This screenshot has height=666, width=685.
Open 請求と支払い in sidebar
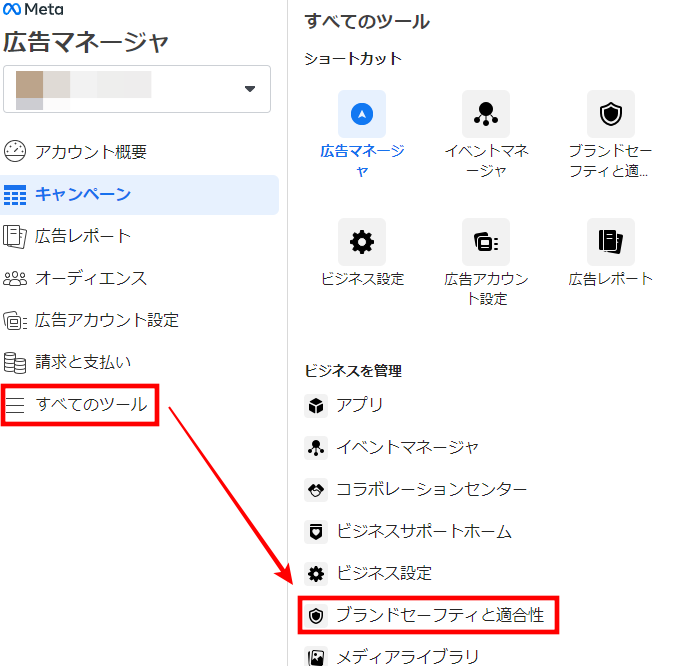click(83, 362)
